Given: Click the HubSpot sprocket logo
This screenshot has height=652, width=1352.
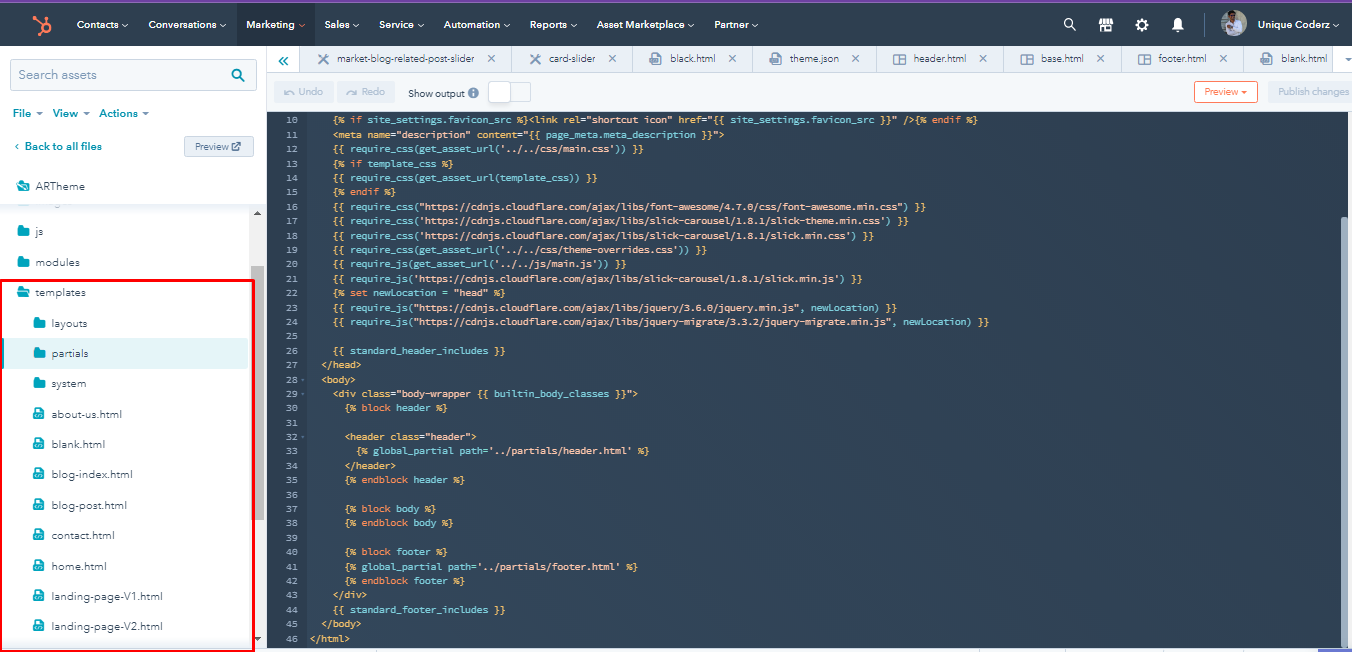Looking at the screenshot, I should 41,24.
